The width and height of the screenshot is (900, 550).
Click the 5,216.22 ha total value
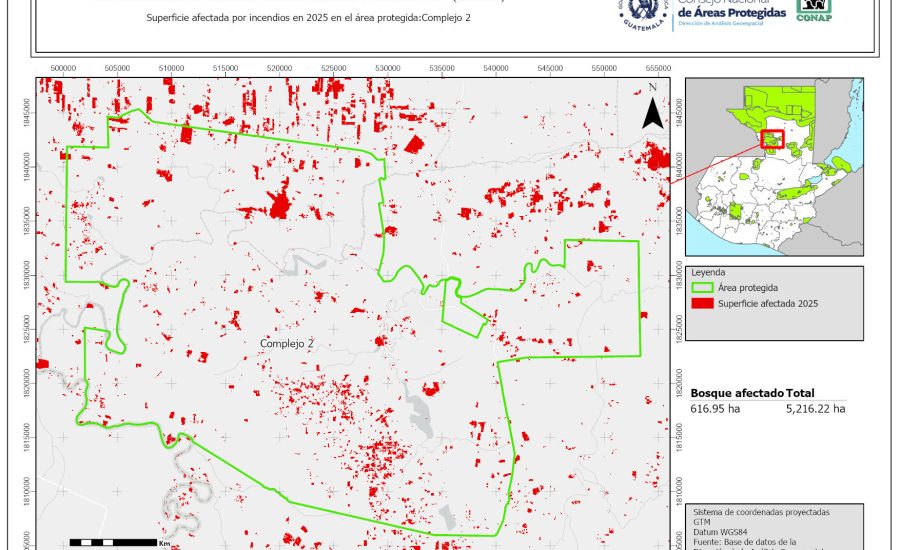(816, 408)
